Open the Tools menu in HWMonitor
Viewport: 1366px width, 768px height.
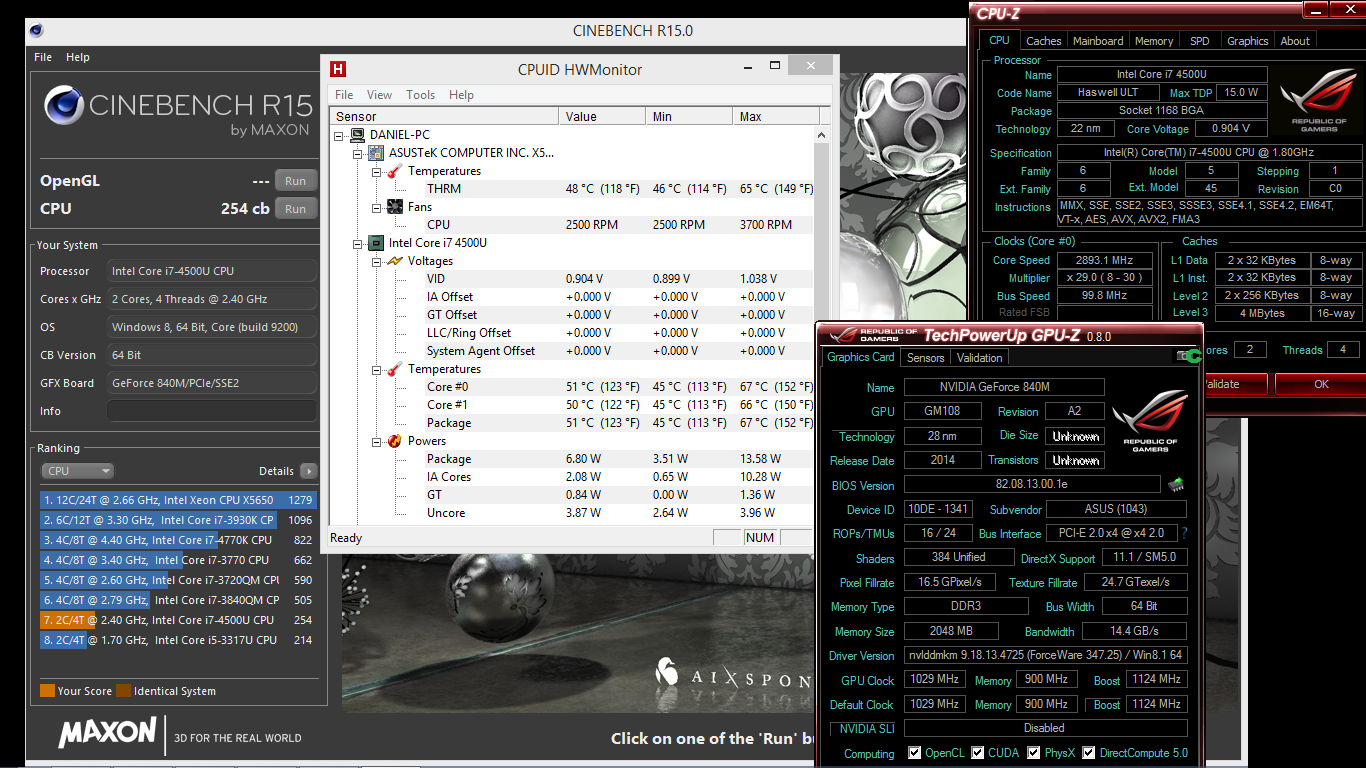(420, 95)
